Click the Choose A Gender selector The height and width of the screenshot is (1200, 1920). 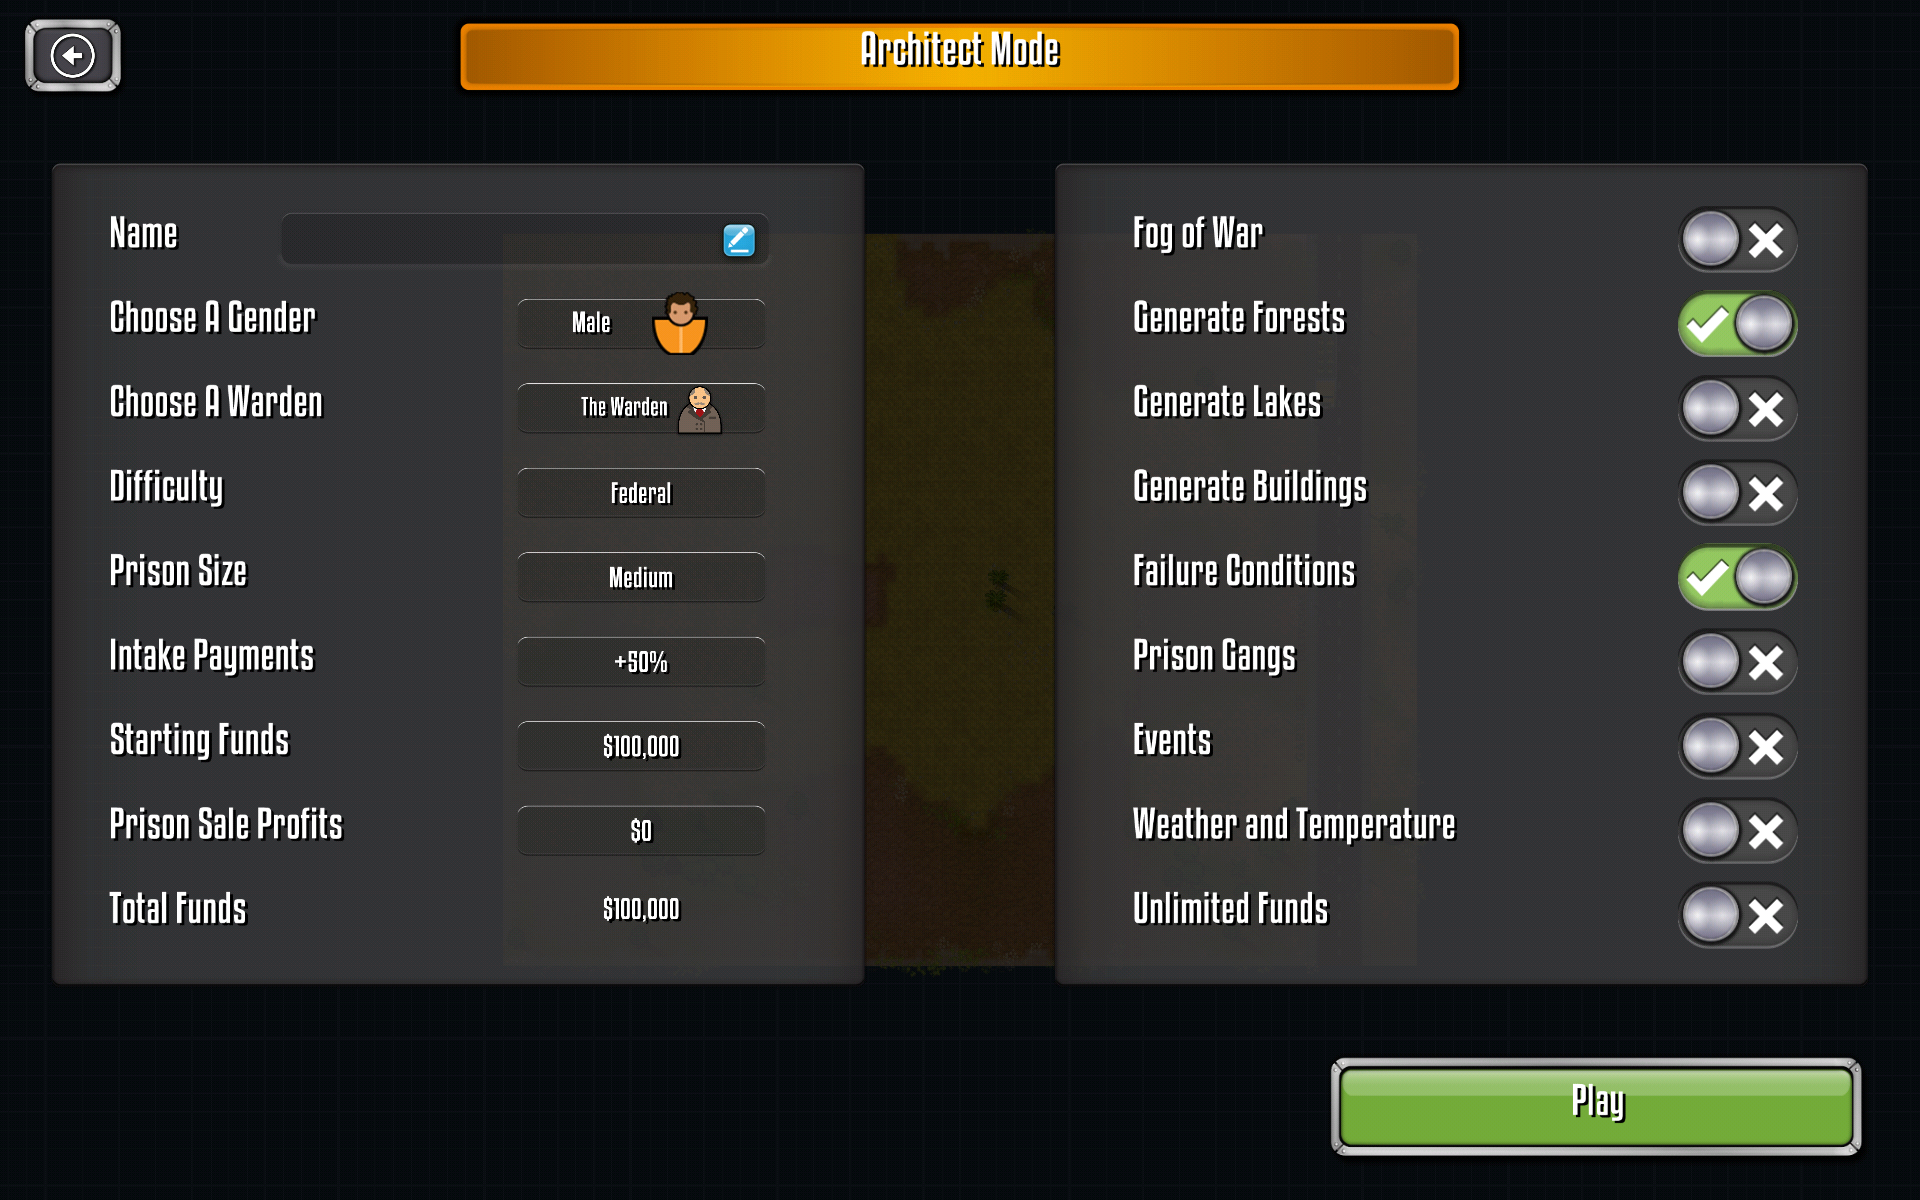tap(640, 322)
